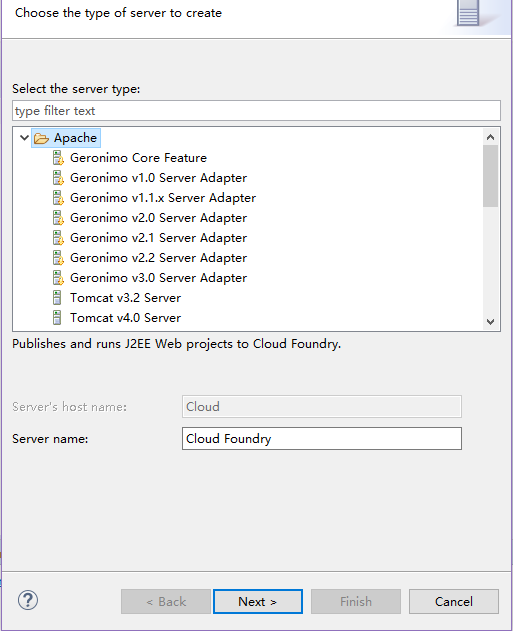513x631 pixels.
Task: Click the Geronimo Core Feature server icon
Action: (58, 158)
